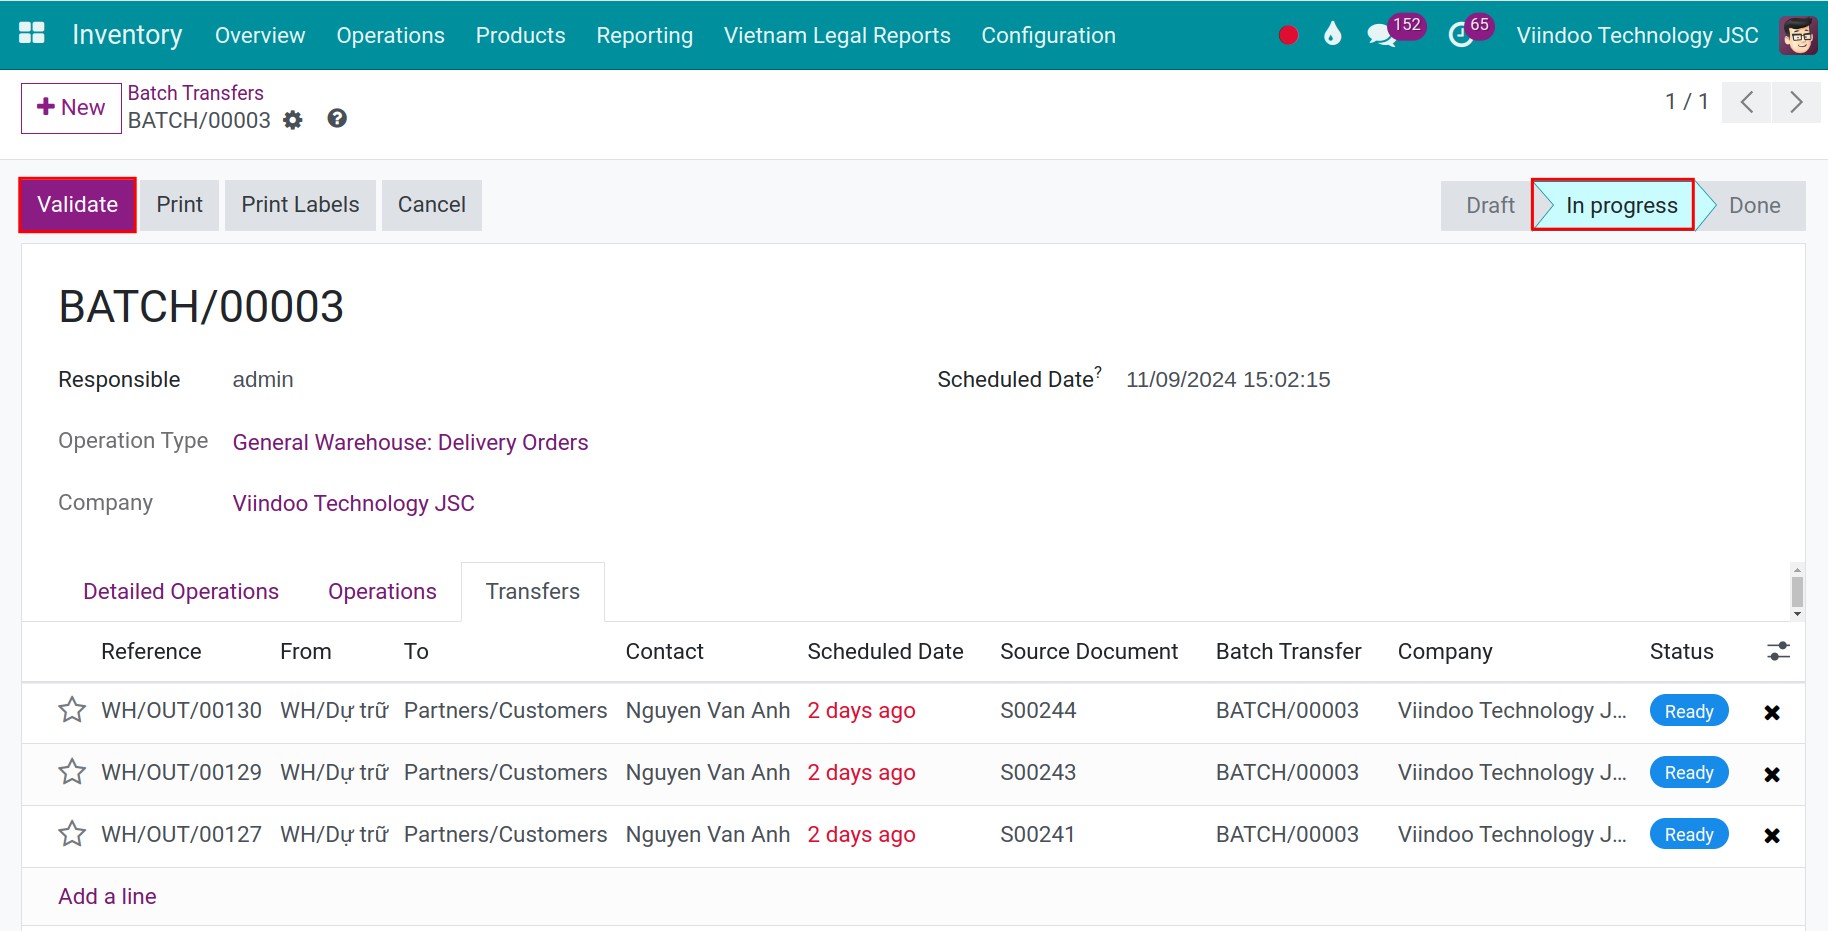Star the WH/OUT/00130 transfer
This screenshot has width=1828, height=931.
(72, 710)
